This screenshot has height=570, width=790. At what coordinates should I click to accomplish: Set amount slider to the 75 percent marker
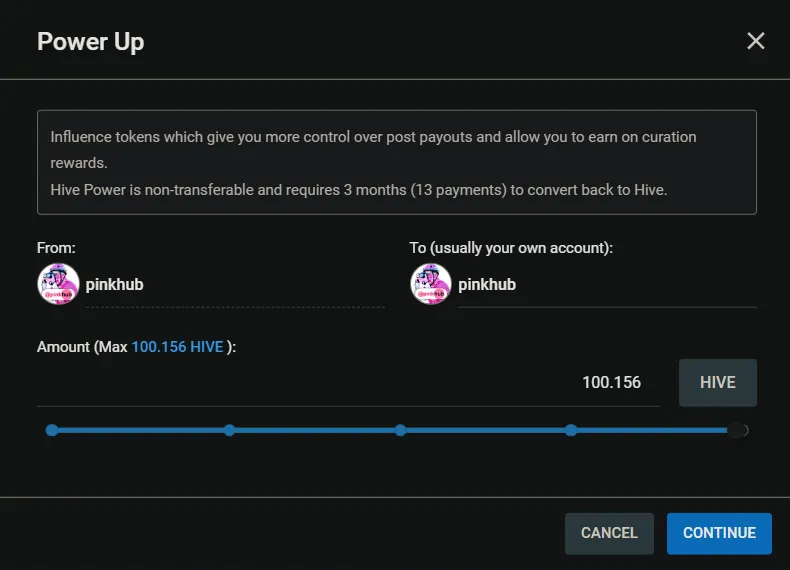(571, 430)
